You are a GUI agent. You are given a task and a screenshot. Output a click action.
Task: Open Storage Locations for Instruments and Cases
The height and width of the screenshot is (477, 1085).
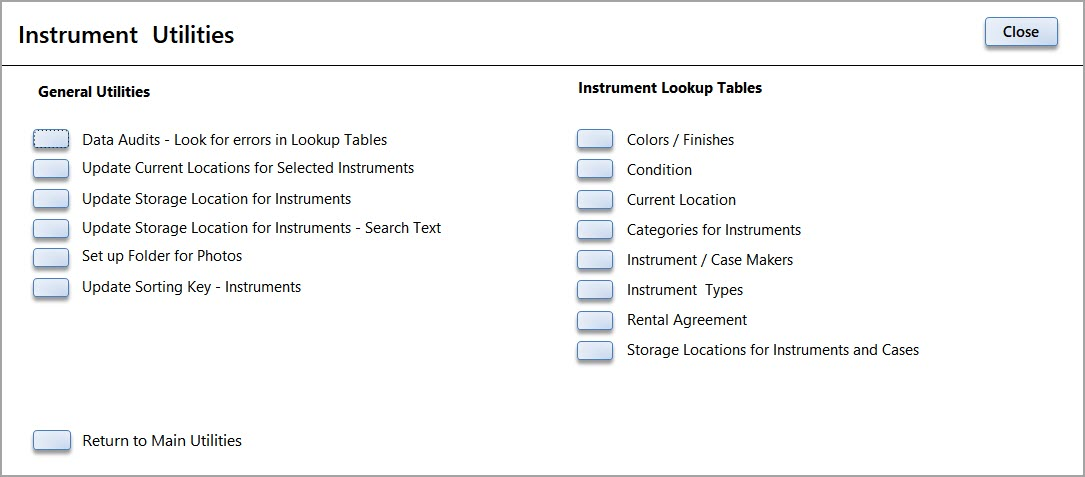(595, 350)
